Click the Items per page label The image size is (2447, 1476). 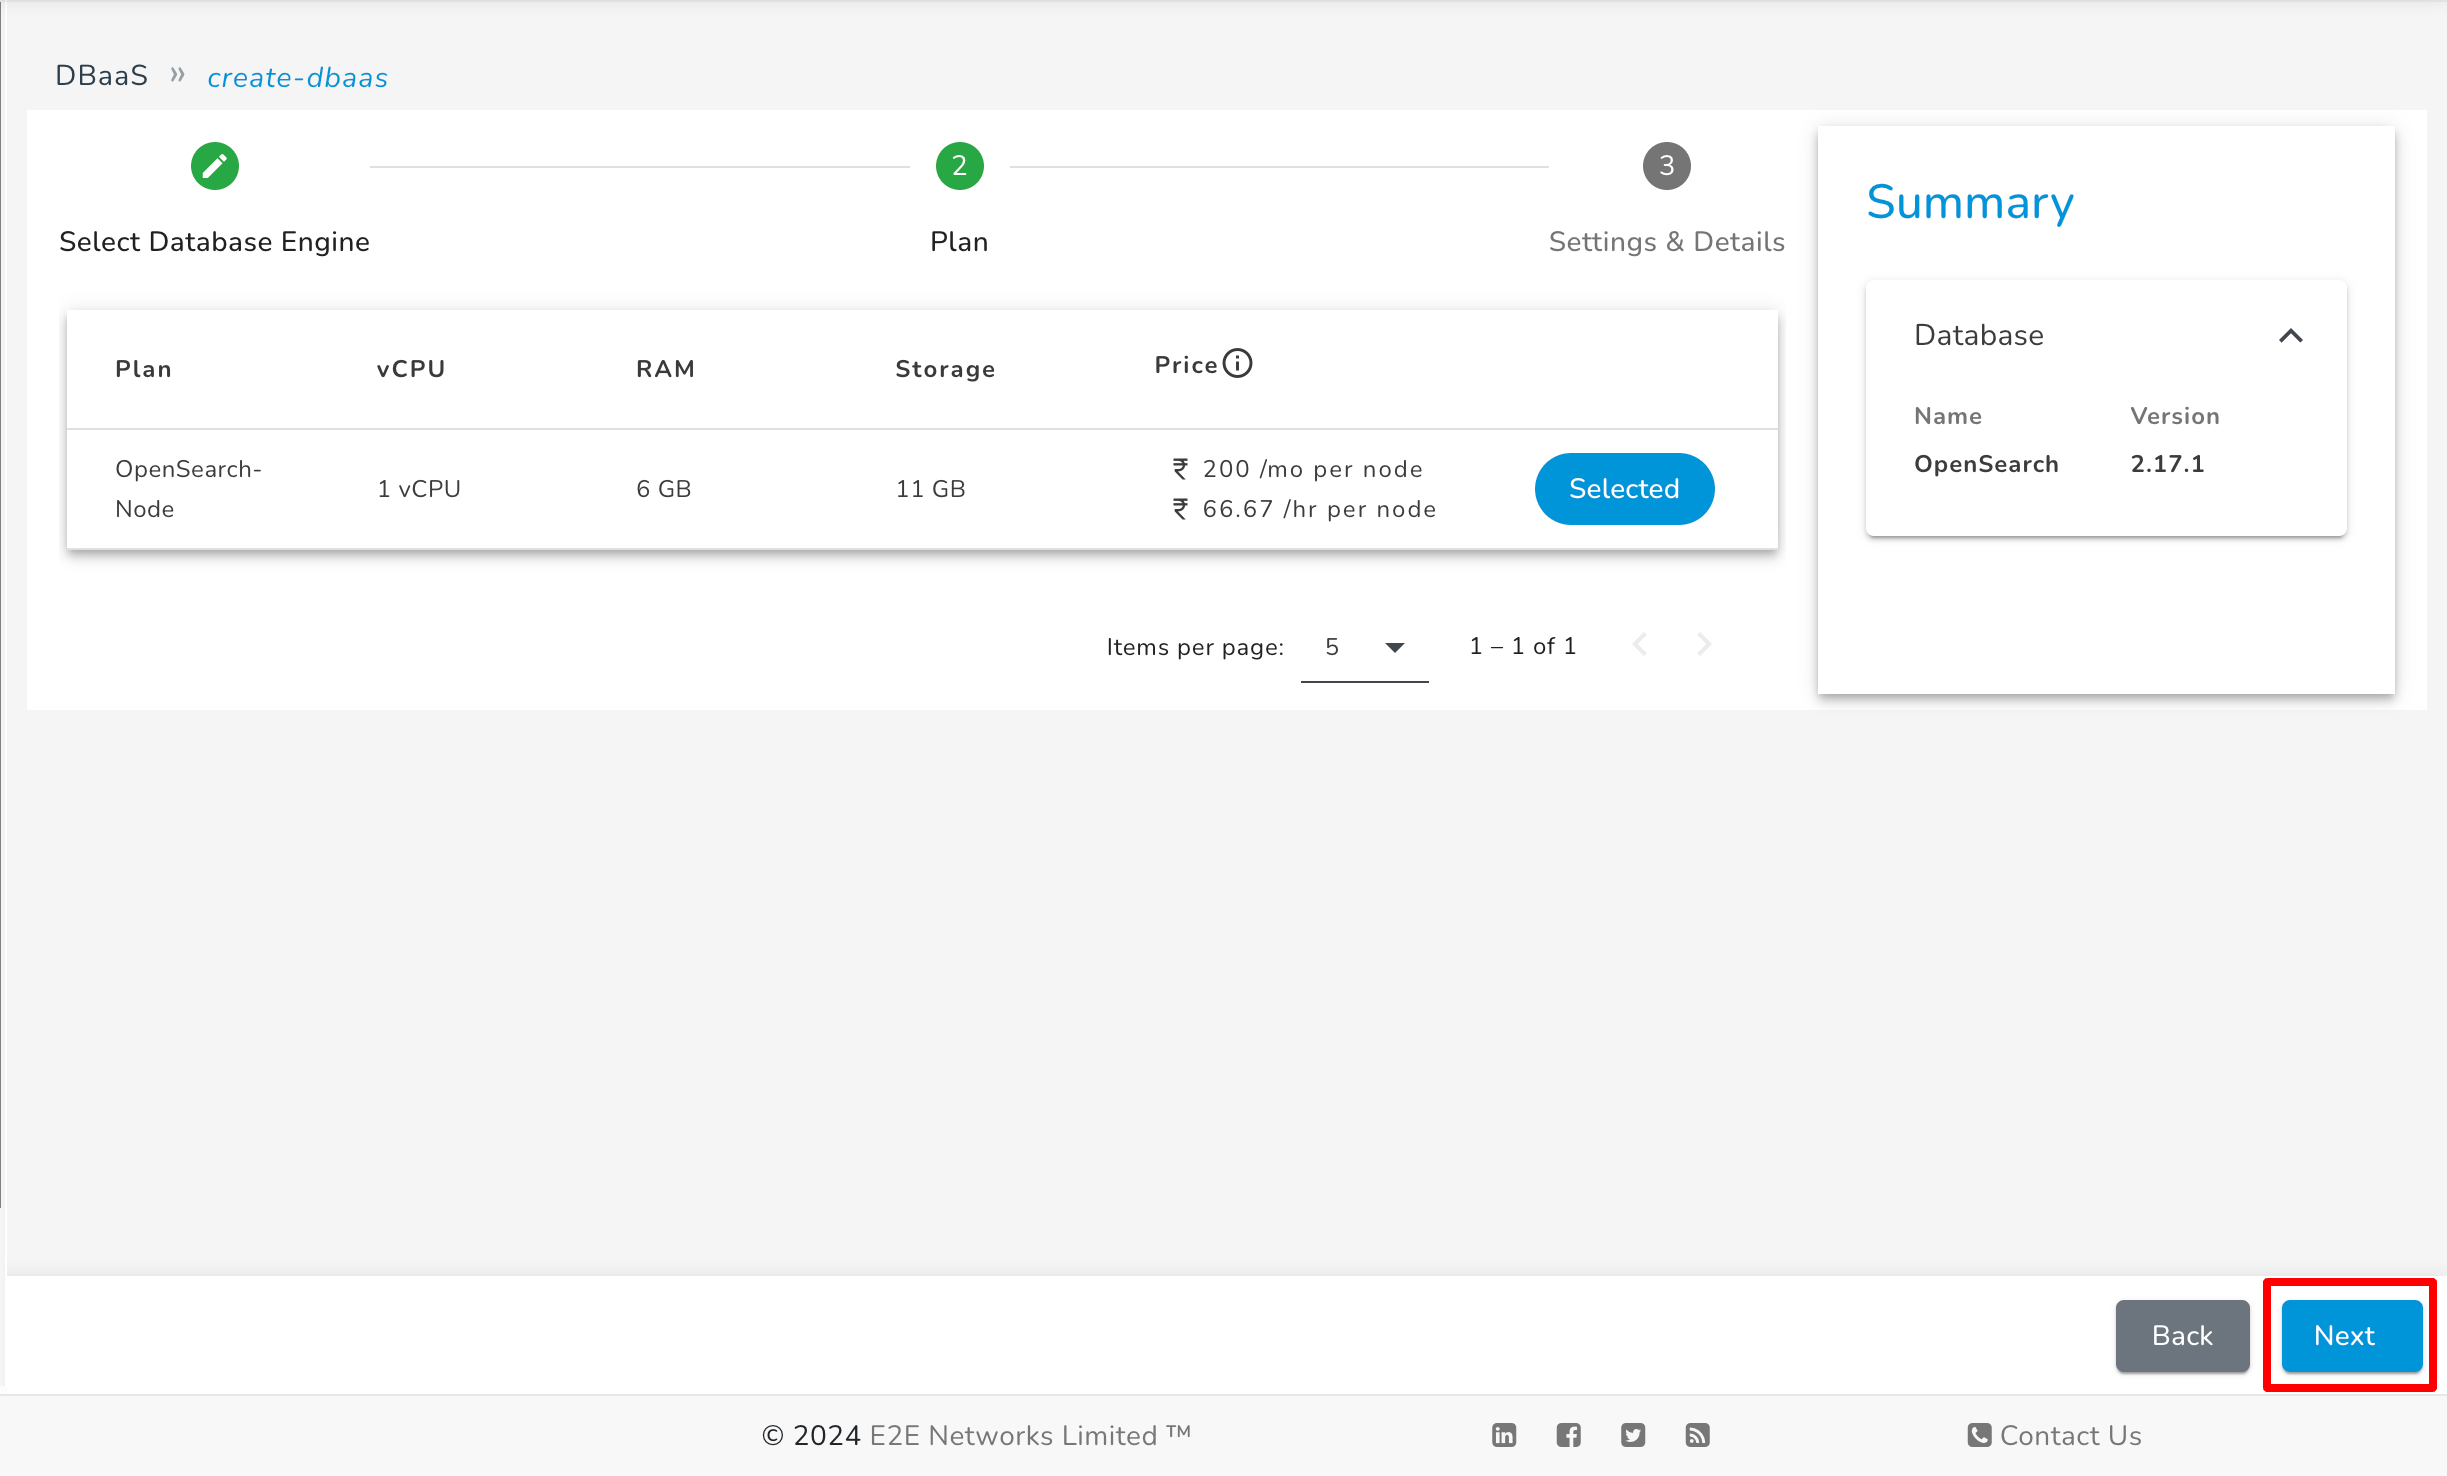click(1195, 647)
